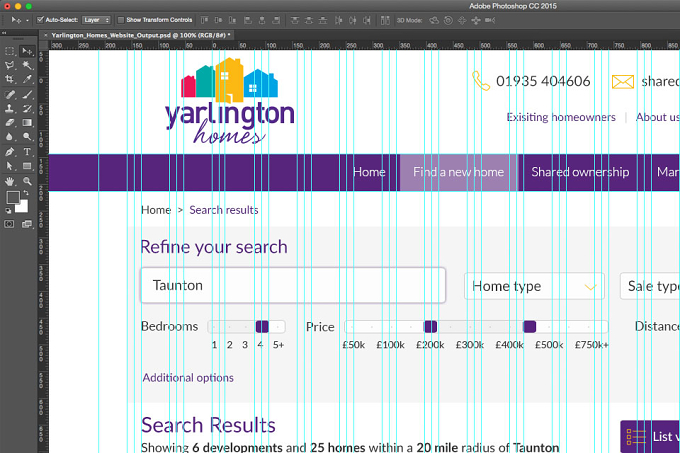The width and height of the screenshot is (680, 453).
Task: Select the History Brush tool
Action: [x=27, y=108]
